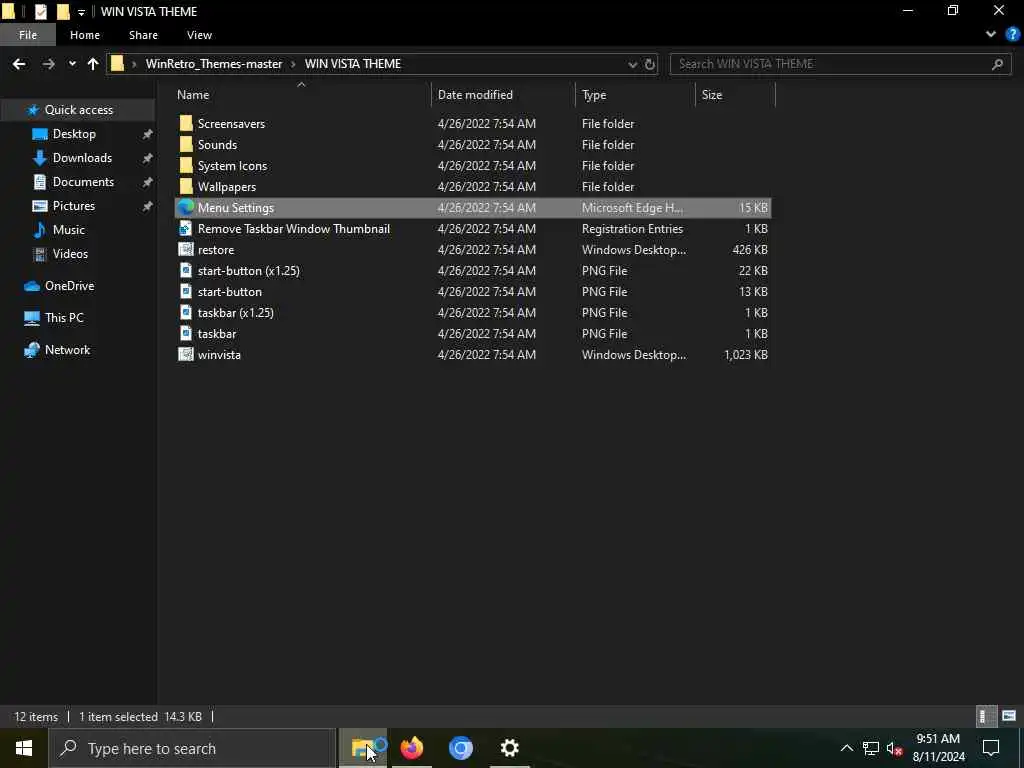This screenshot has height=768, width=1024.
Task: Open File Explorer taskbar icon
Action: coord(363,748)
